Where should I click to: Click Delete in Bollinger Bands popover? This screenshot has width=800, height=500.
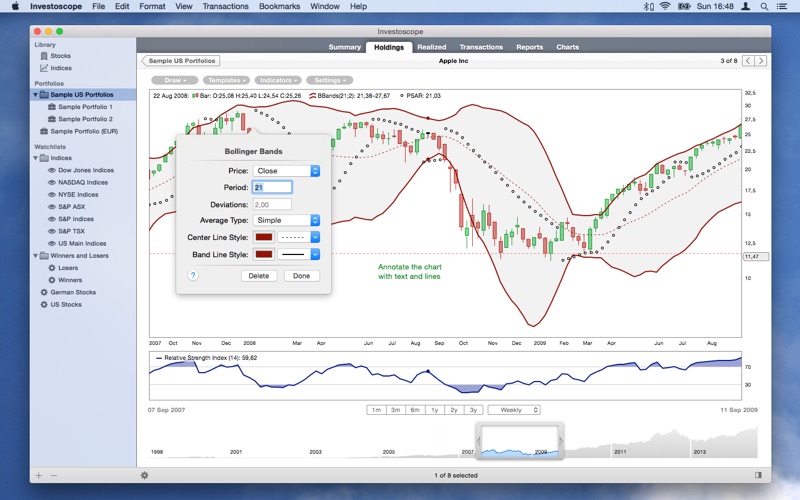click(x=259, y=276)
